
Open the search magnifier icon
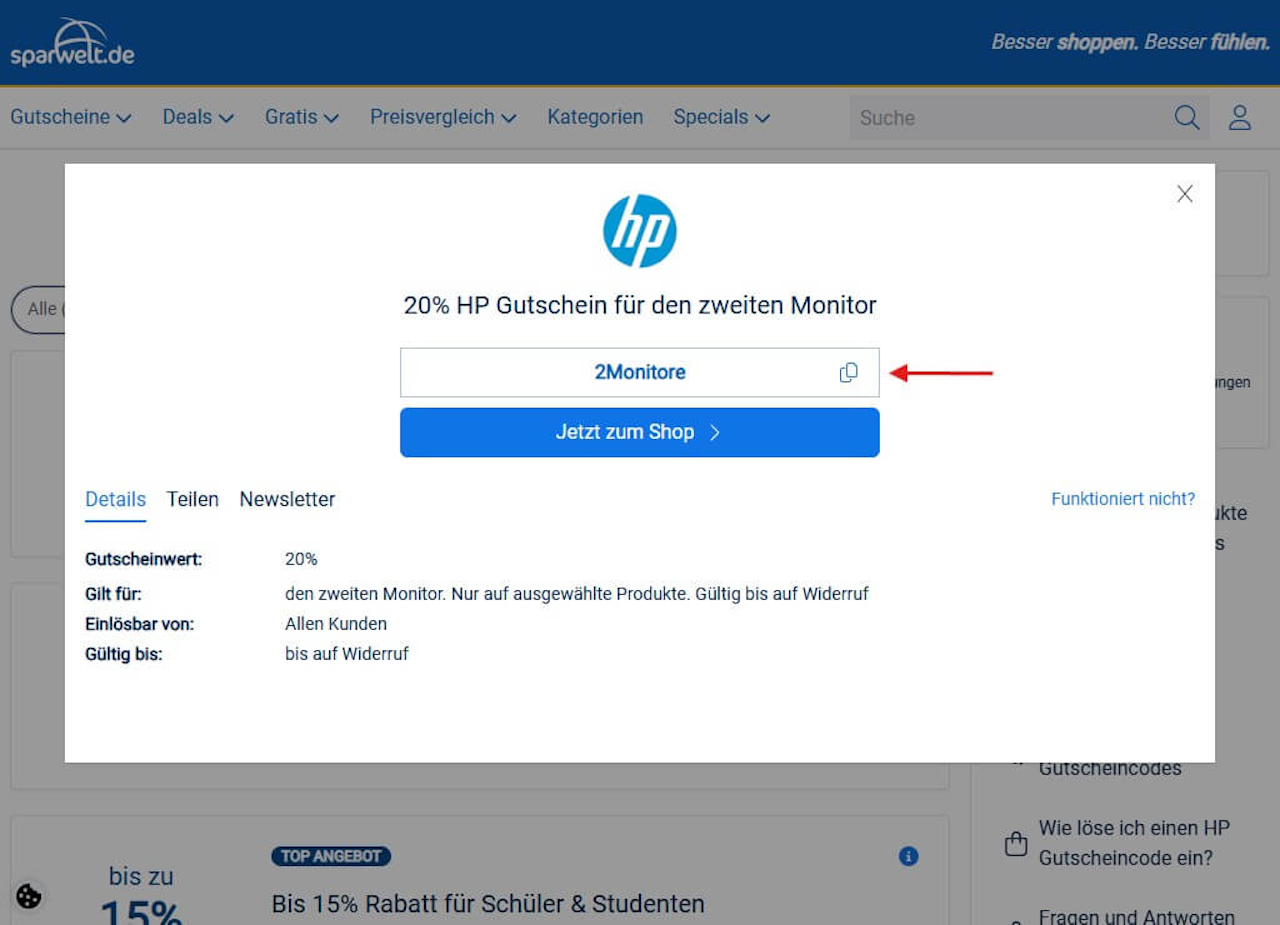tap(1187, 117)
